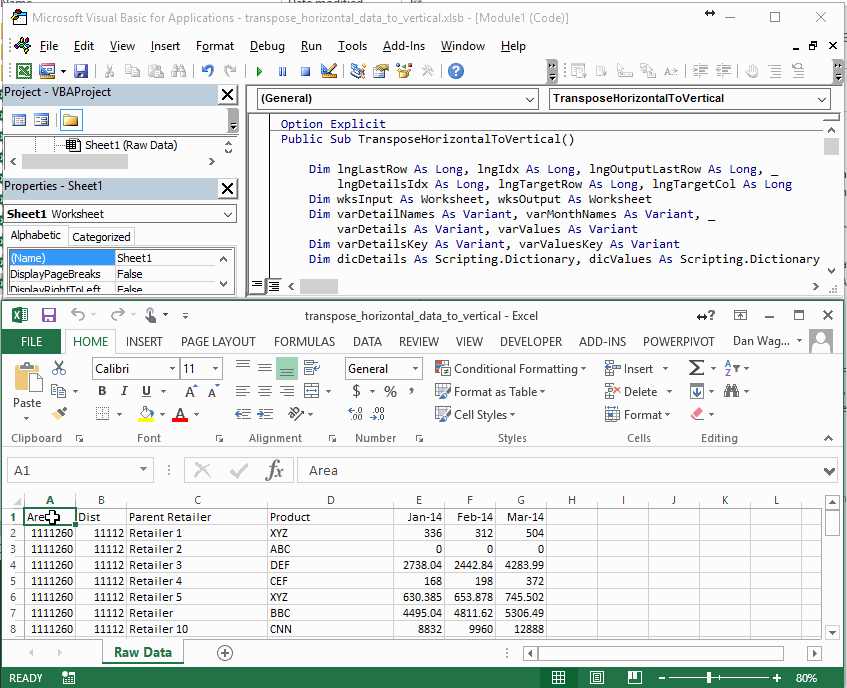Adjust the zoom slider at 80%
The image size is (847, 688).
point(709,677)
